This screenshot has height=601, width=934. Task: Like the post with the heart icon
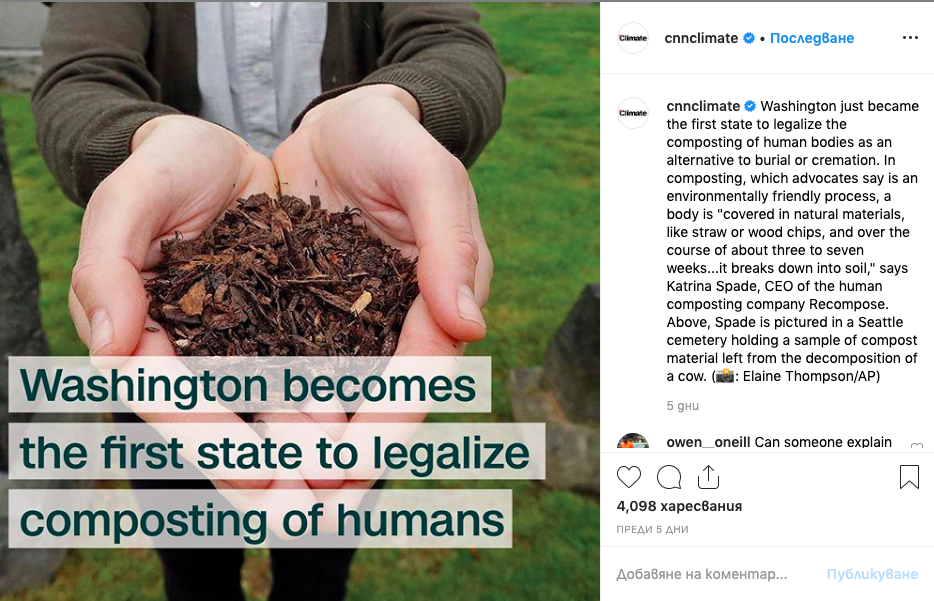click(629, 477)
